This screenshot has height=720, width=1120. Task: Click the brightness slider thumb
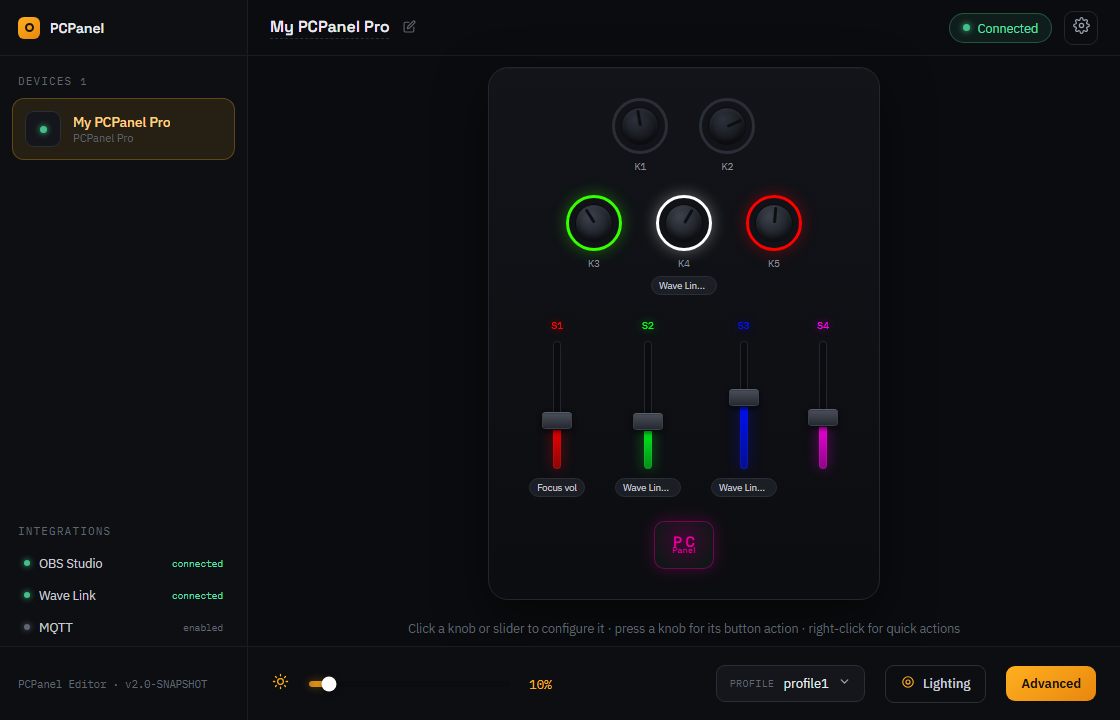tap(329, 684)
